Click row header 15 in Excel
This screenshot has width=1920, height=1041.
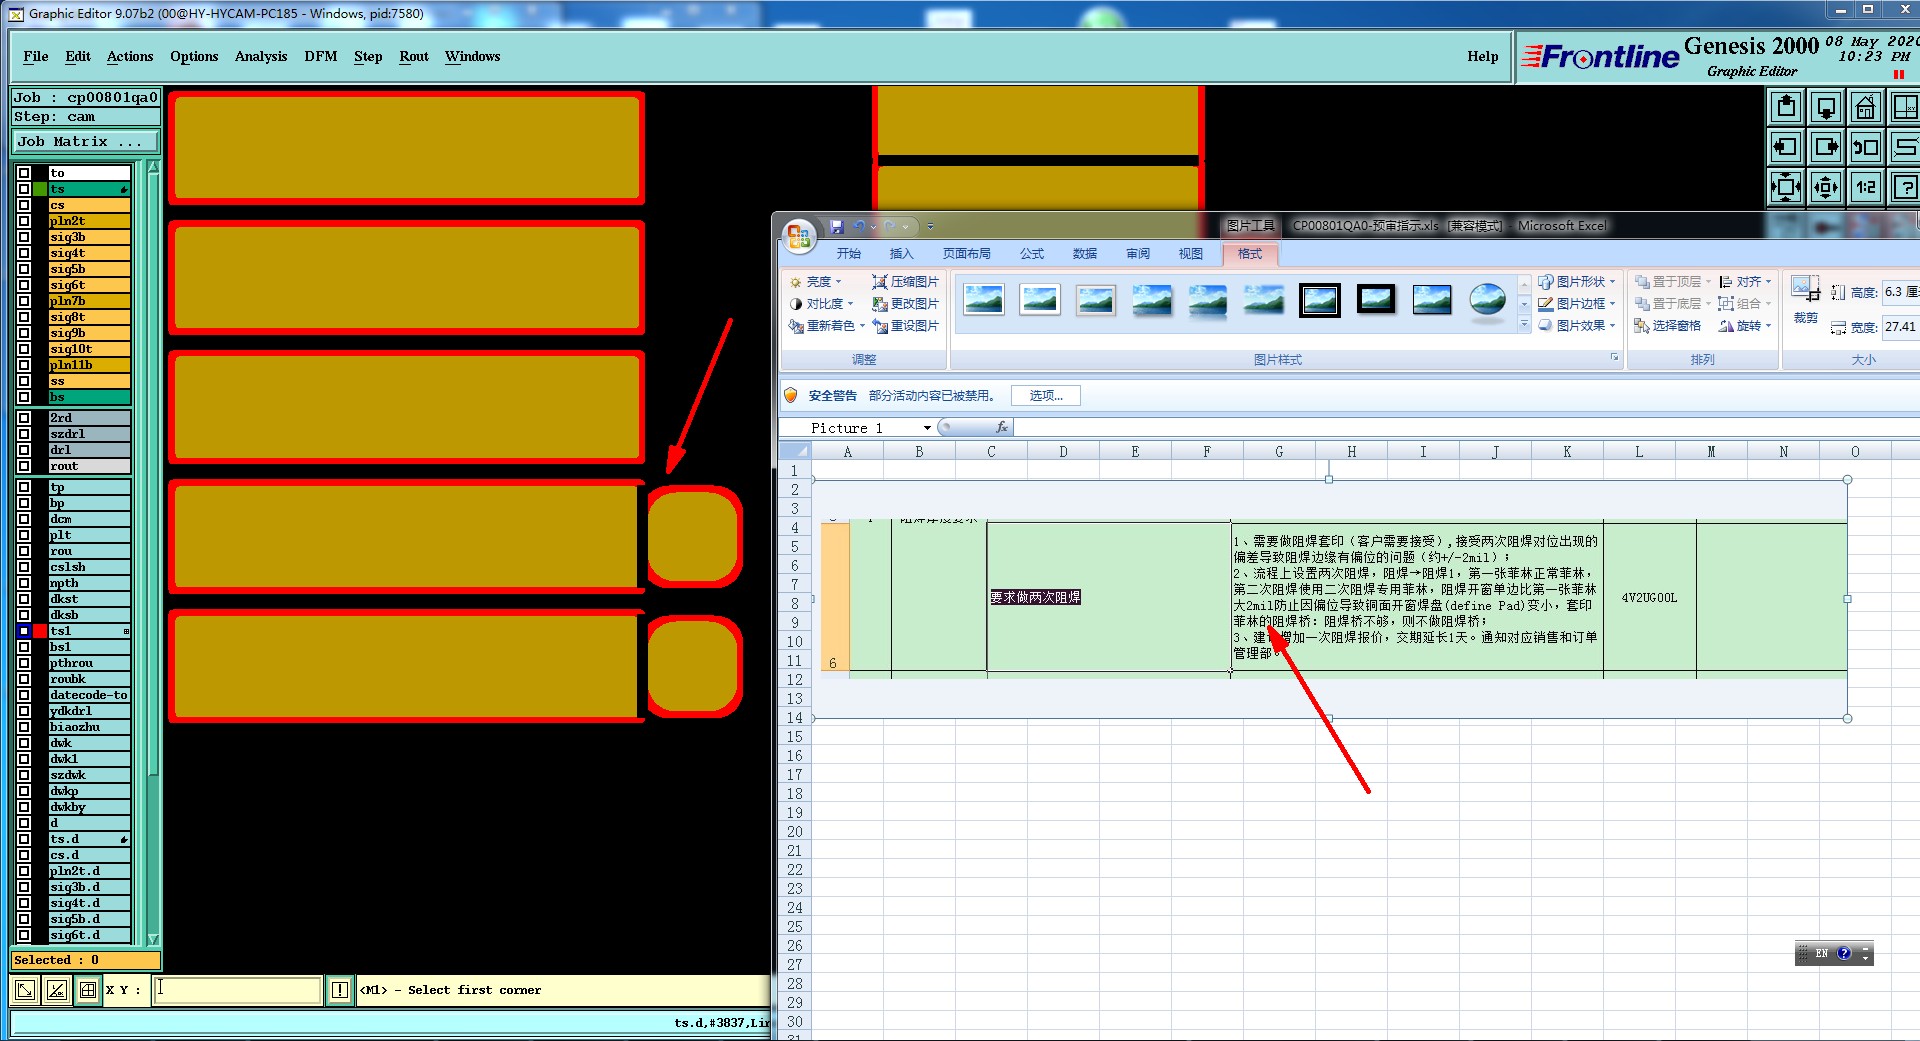pyautogui.click(x=795, y=737)
